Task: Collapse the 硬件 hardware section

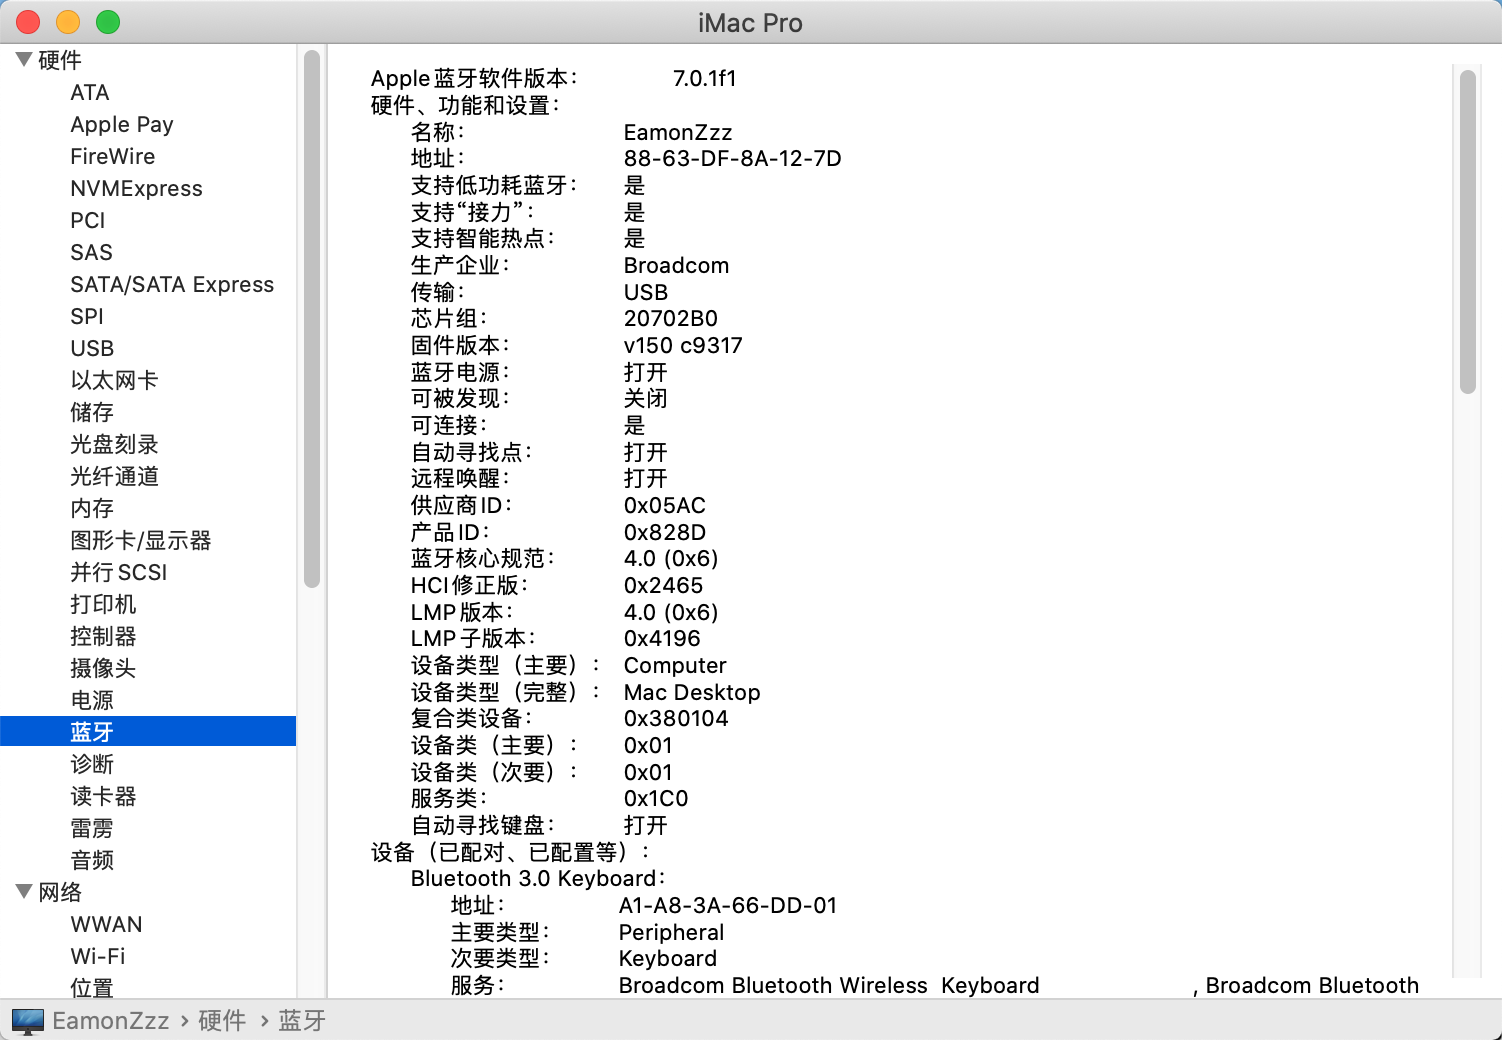Action: click(25, 60)
